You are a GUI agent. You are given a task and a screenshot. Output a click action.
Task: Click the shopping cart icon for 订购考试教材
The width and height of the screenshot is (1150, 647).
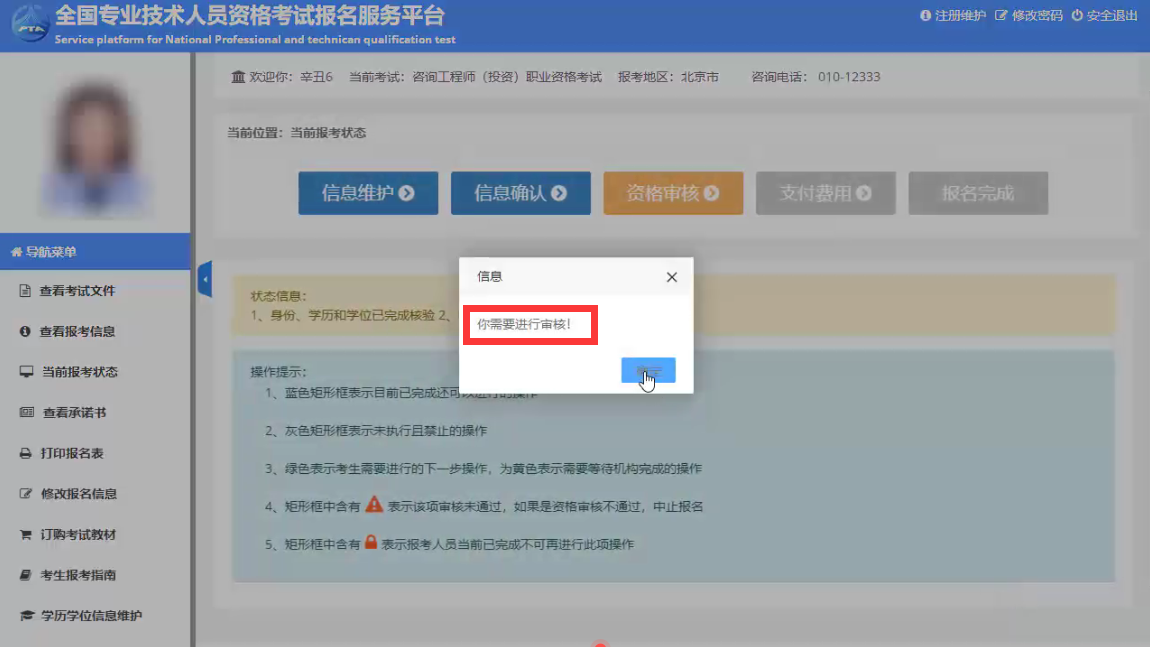(26, 535)
